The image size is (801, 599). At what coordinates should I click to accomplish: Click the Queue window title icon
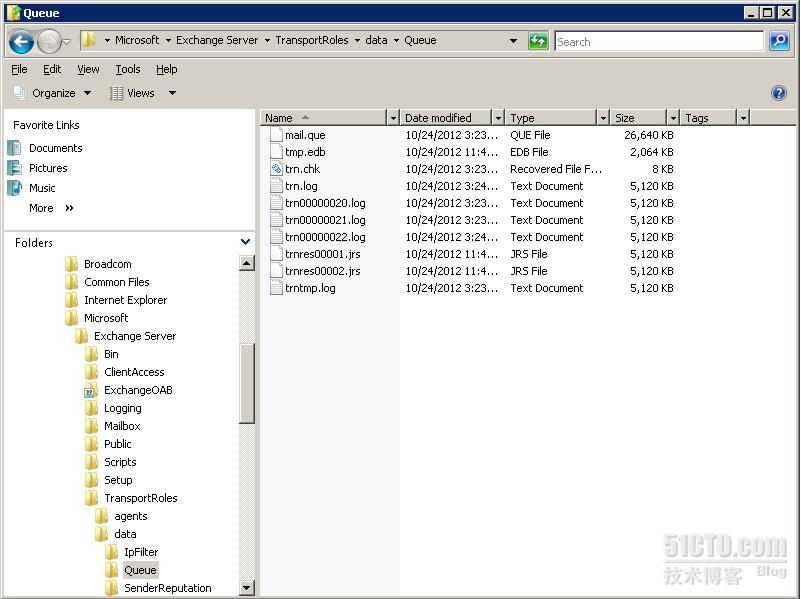pyautogui.click(x=14, y=12)
